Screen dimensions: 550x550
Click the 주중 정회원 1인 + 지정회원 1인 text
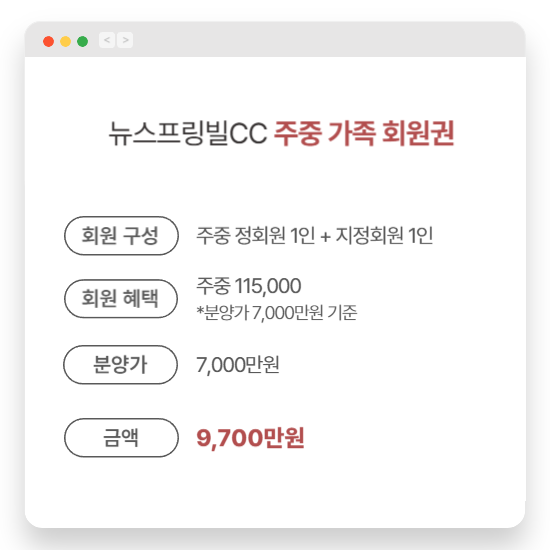coord(315,235)
